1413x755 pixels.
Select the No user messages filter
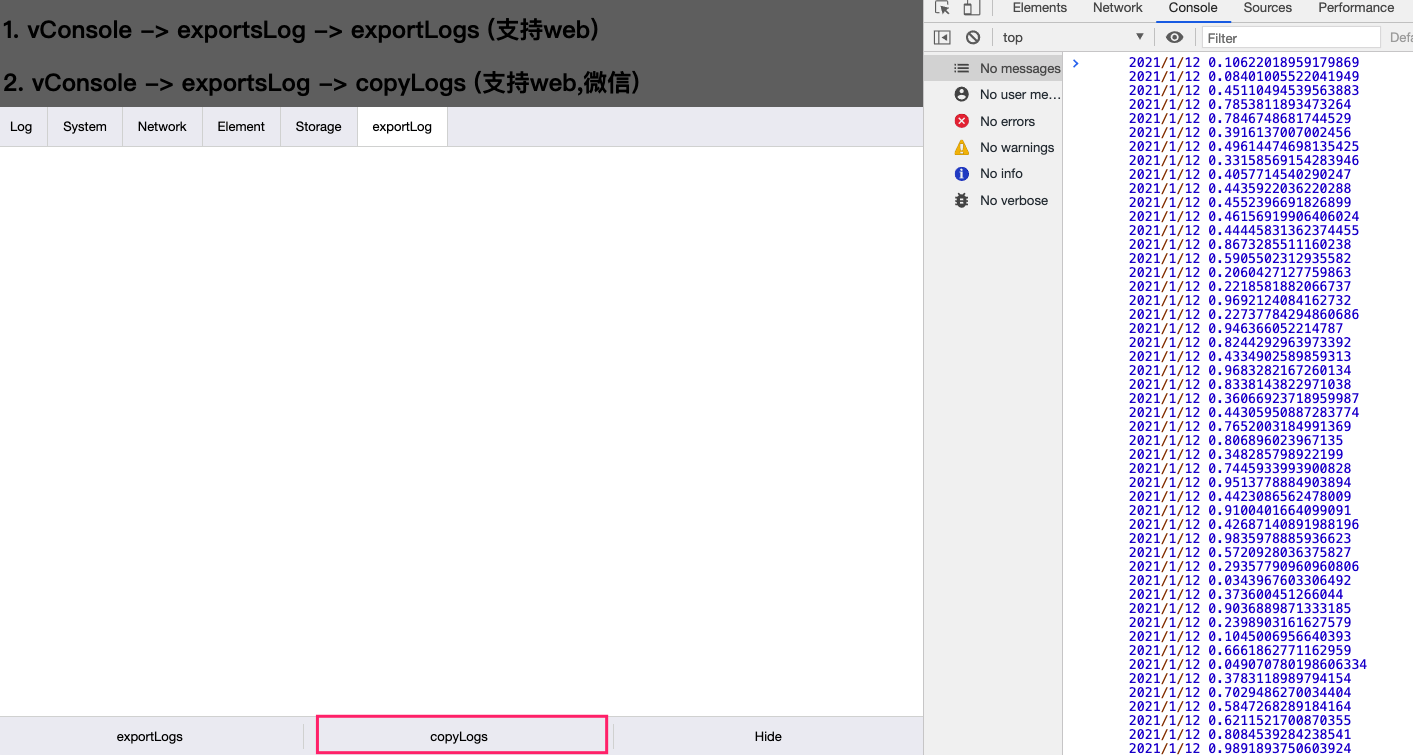993,94
